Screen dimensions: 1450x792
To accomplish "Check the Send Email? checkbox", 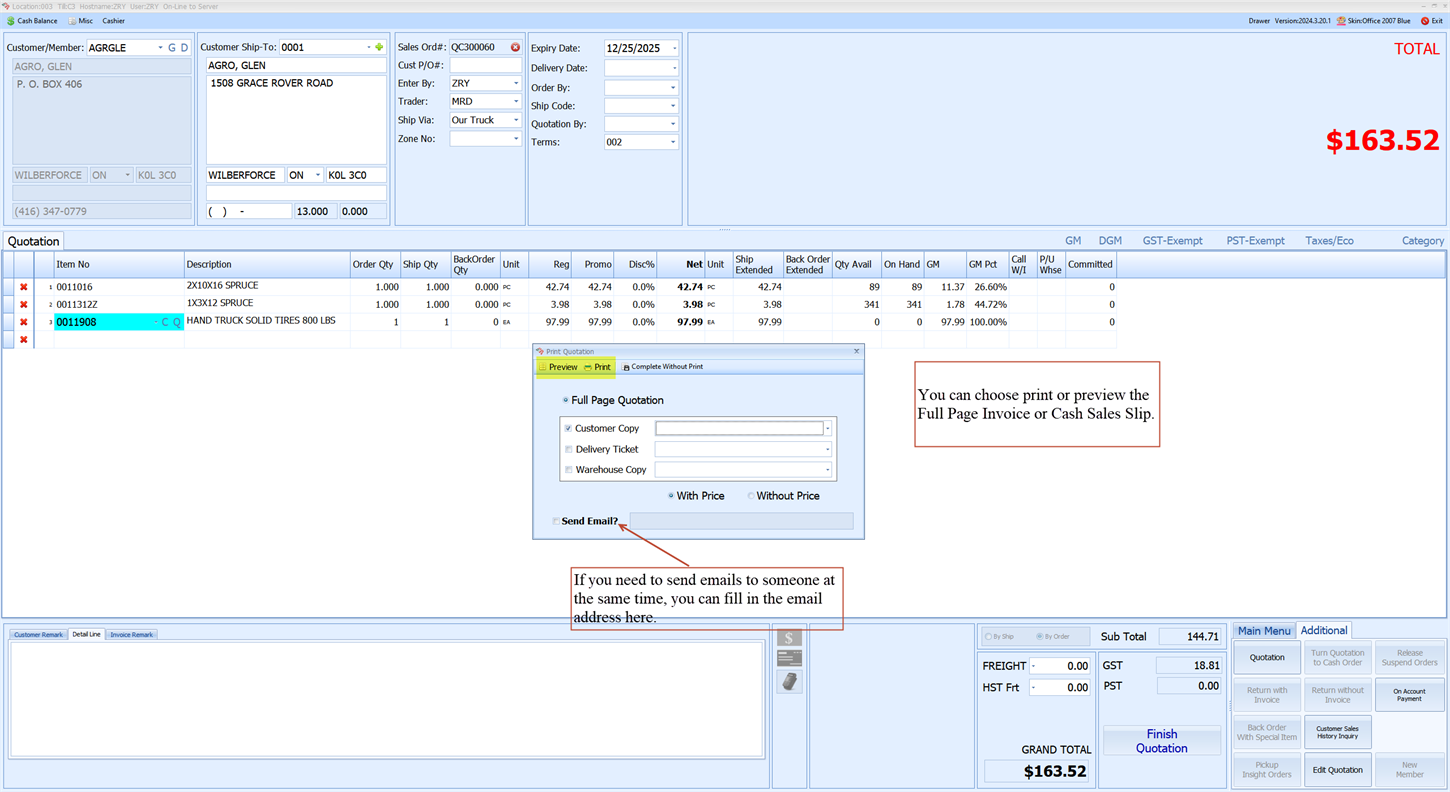I will coord(556,521).
